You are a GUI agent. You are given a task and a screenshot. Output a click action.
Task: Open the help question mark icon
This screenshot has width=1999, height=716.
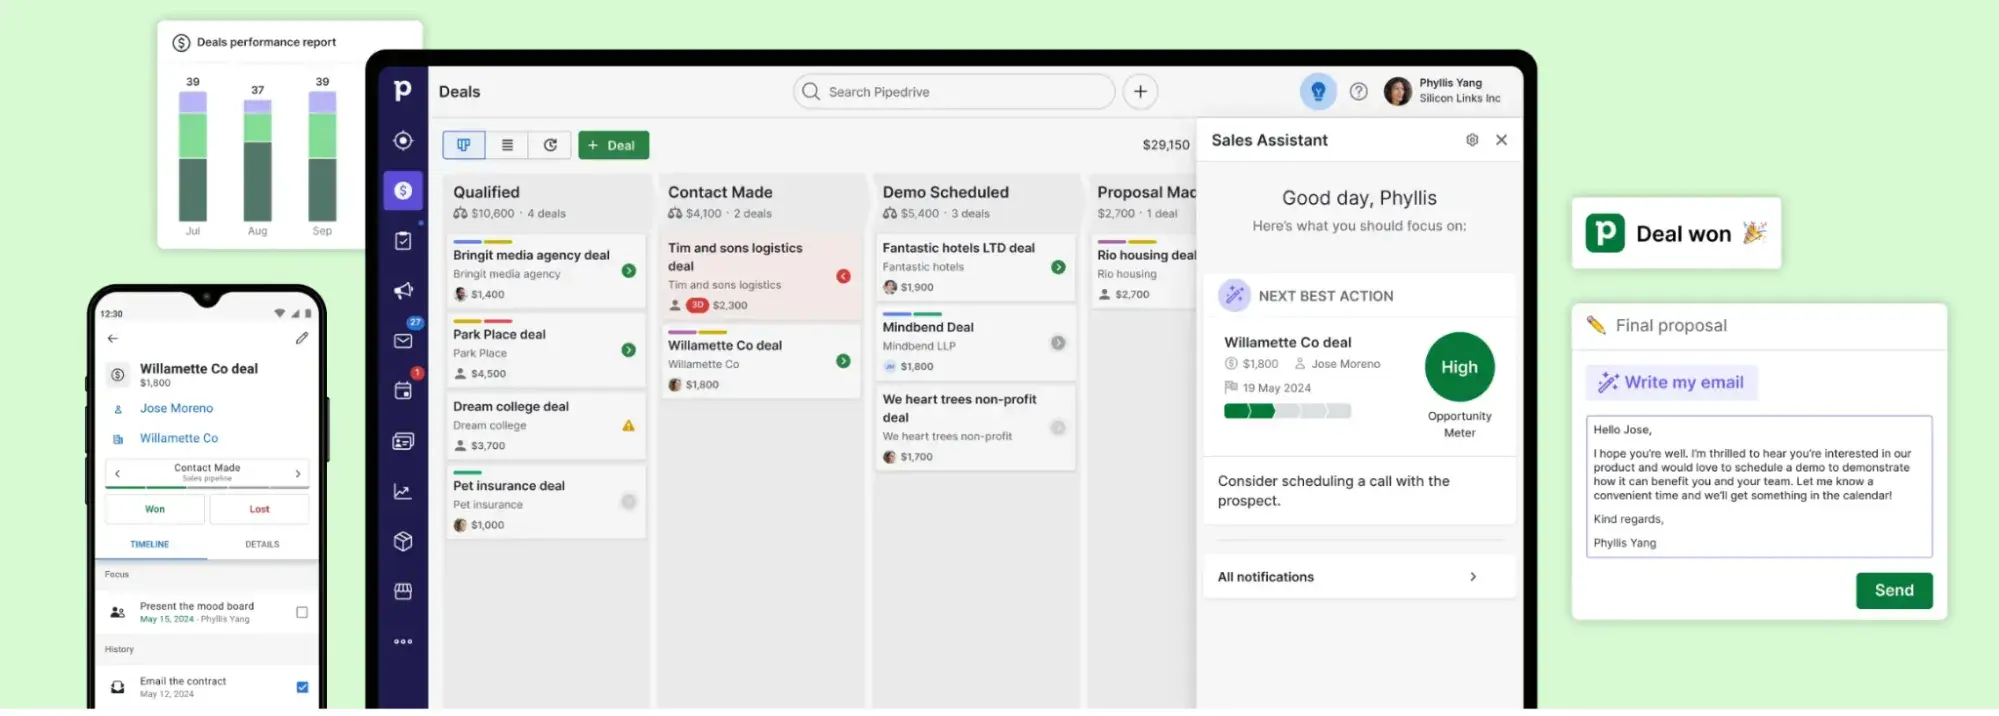pos(1358,92)
